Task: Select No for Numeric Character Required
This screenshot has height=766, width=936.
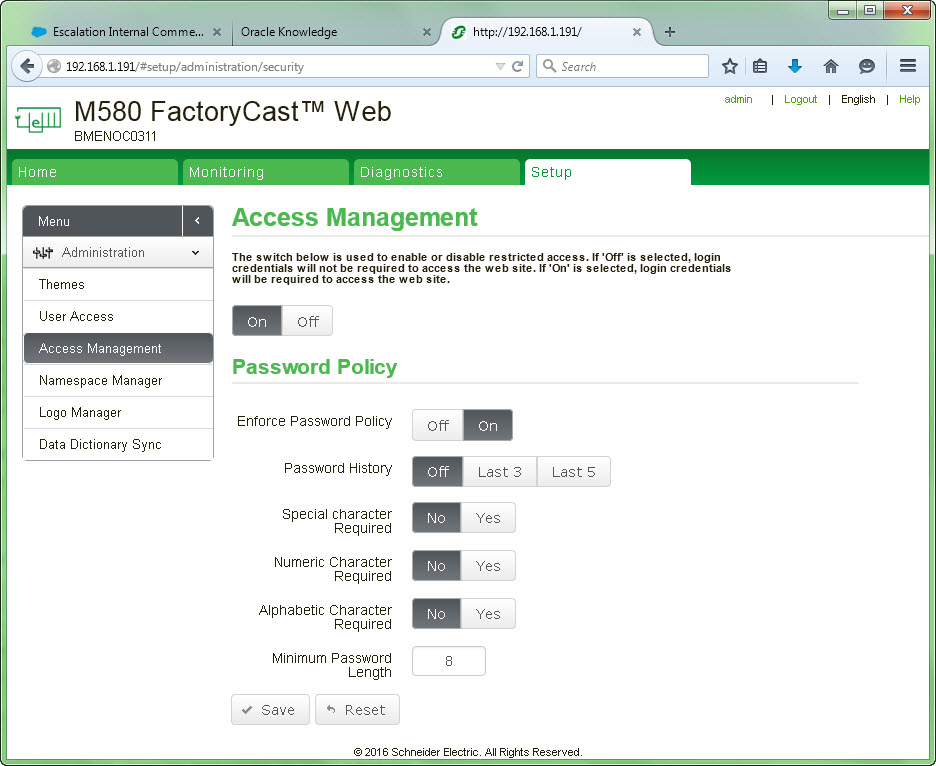Action: (x=436, y=565)
